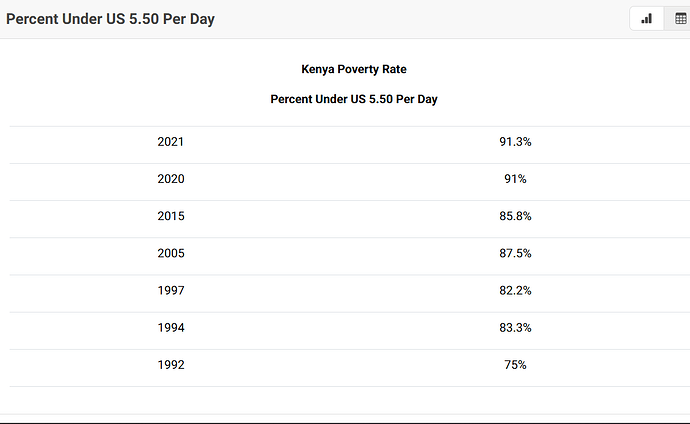
Task: Click the 91.3% value
Action: 515,142
